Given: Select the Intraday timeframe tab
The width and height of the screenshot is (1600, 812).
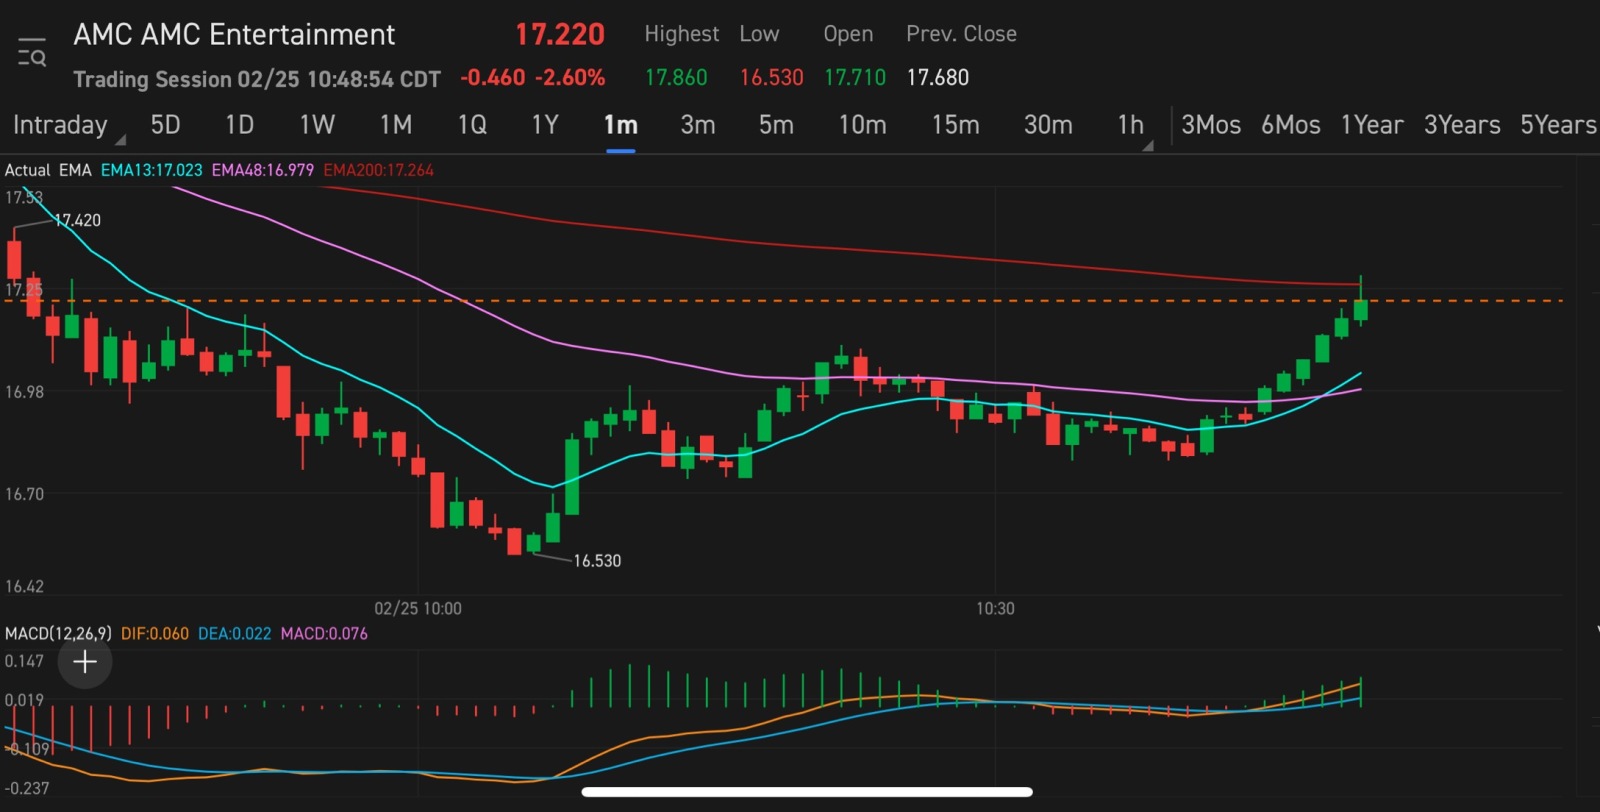Looking at the screenshot, I should pos(60,125).
